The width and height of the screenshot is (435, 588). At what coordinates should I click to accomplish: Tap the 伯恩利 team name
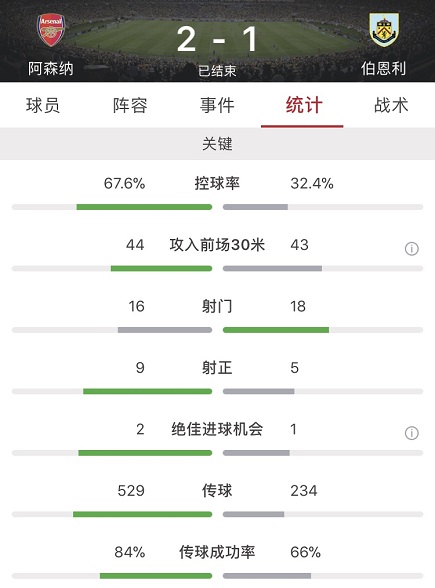pos(384,69)
